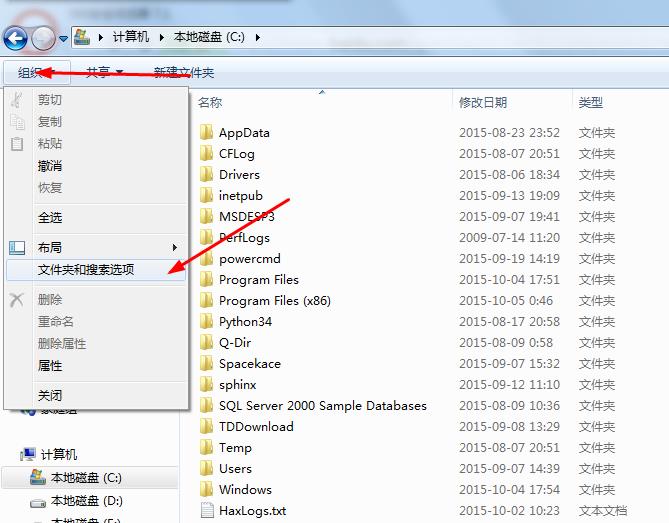Click the 新建文件夹 button
Viewport: 669px width, 523px height.
click(x=183, y=73)
